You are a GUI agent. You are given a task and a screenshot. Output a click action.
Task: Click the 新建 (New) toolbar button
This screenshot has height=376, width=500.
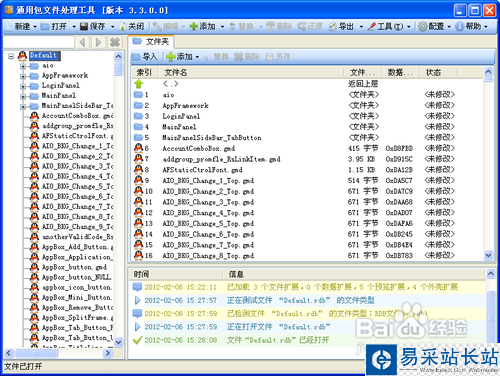(x=19, y=26)
